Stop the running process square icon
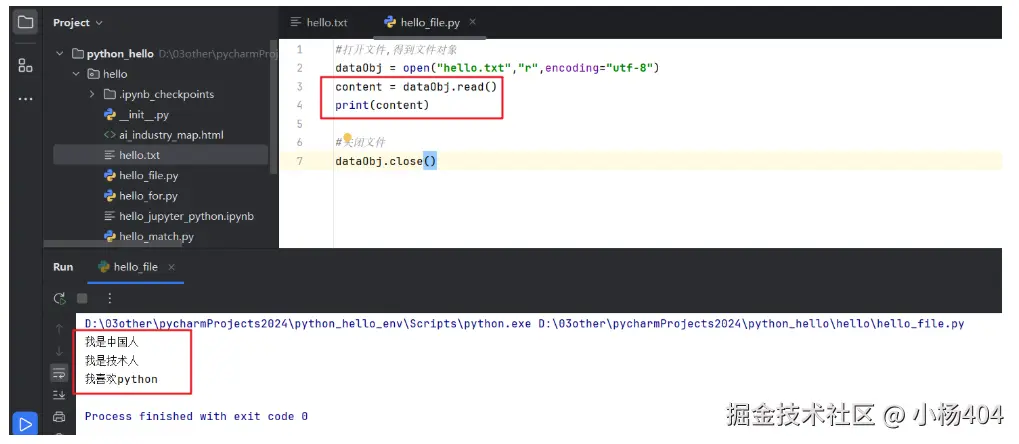 [82, 298]
